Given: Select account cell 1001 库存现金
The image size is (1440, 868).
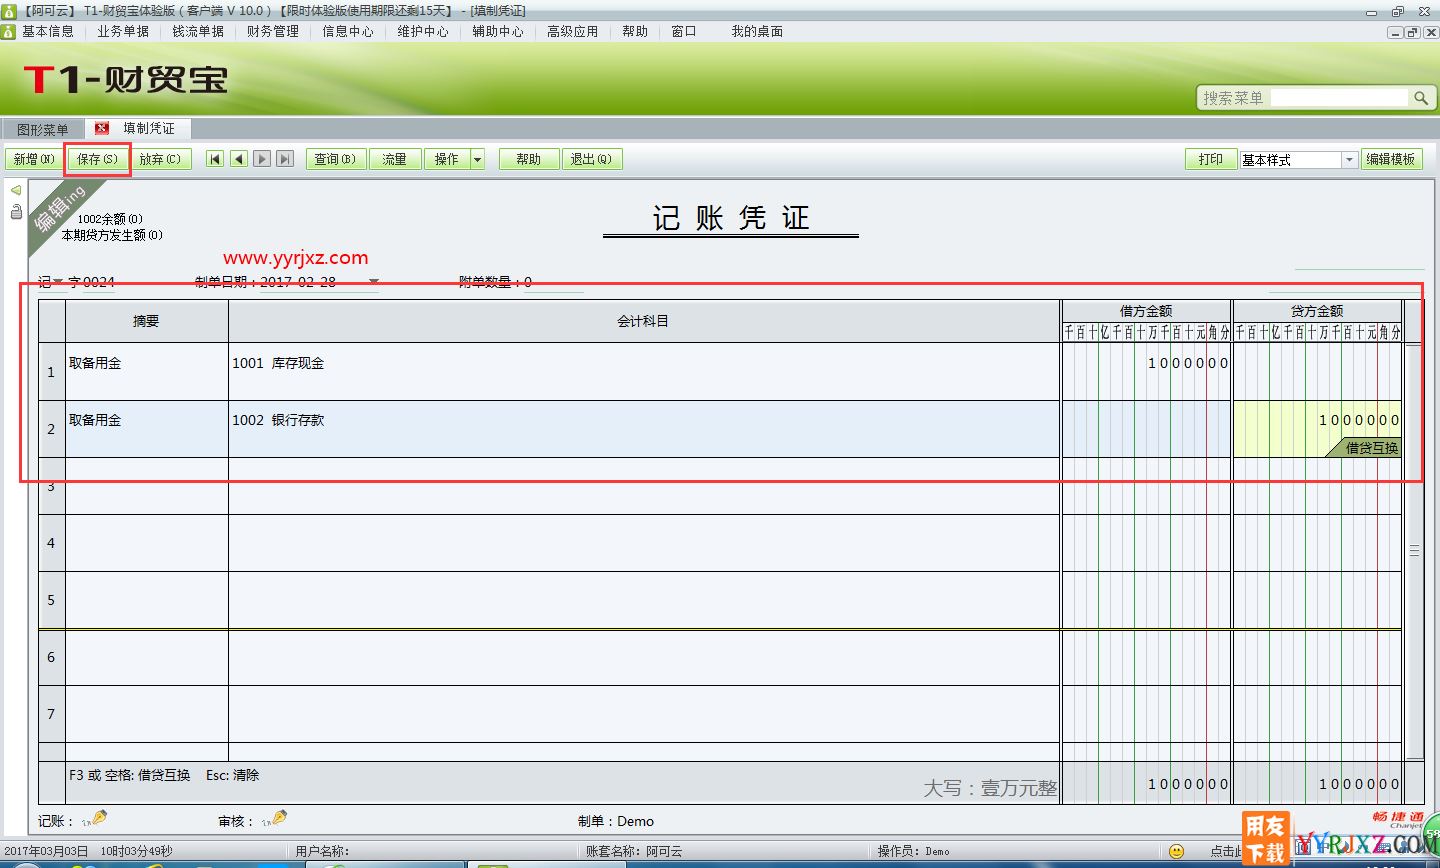Looking at the screenshot, I should pos(644,372).
